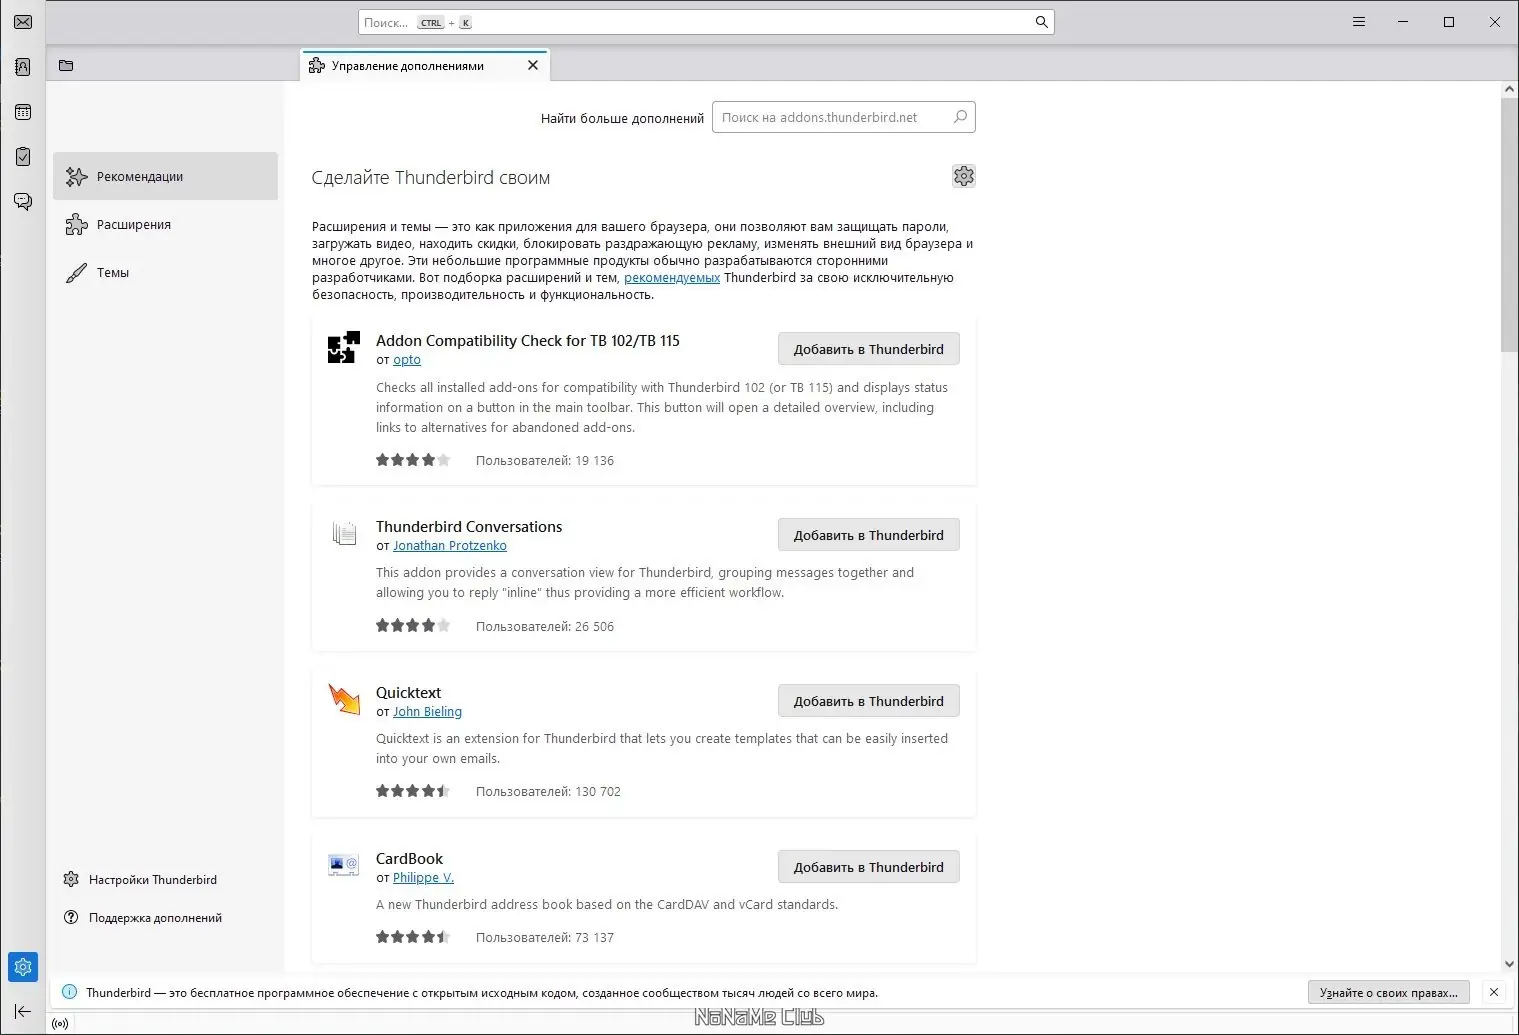Click the Addon Compatibility Check puzzle icon
This screenshot has width=1519, height=1035.
click(344, 347)
